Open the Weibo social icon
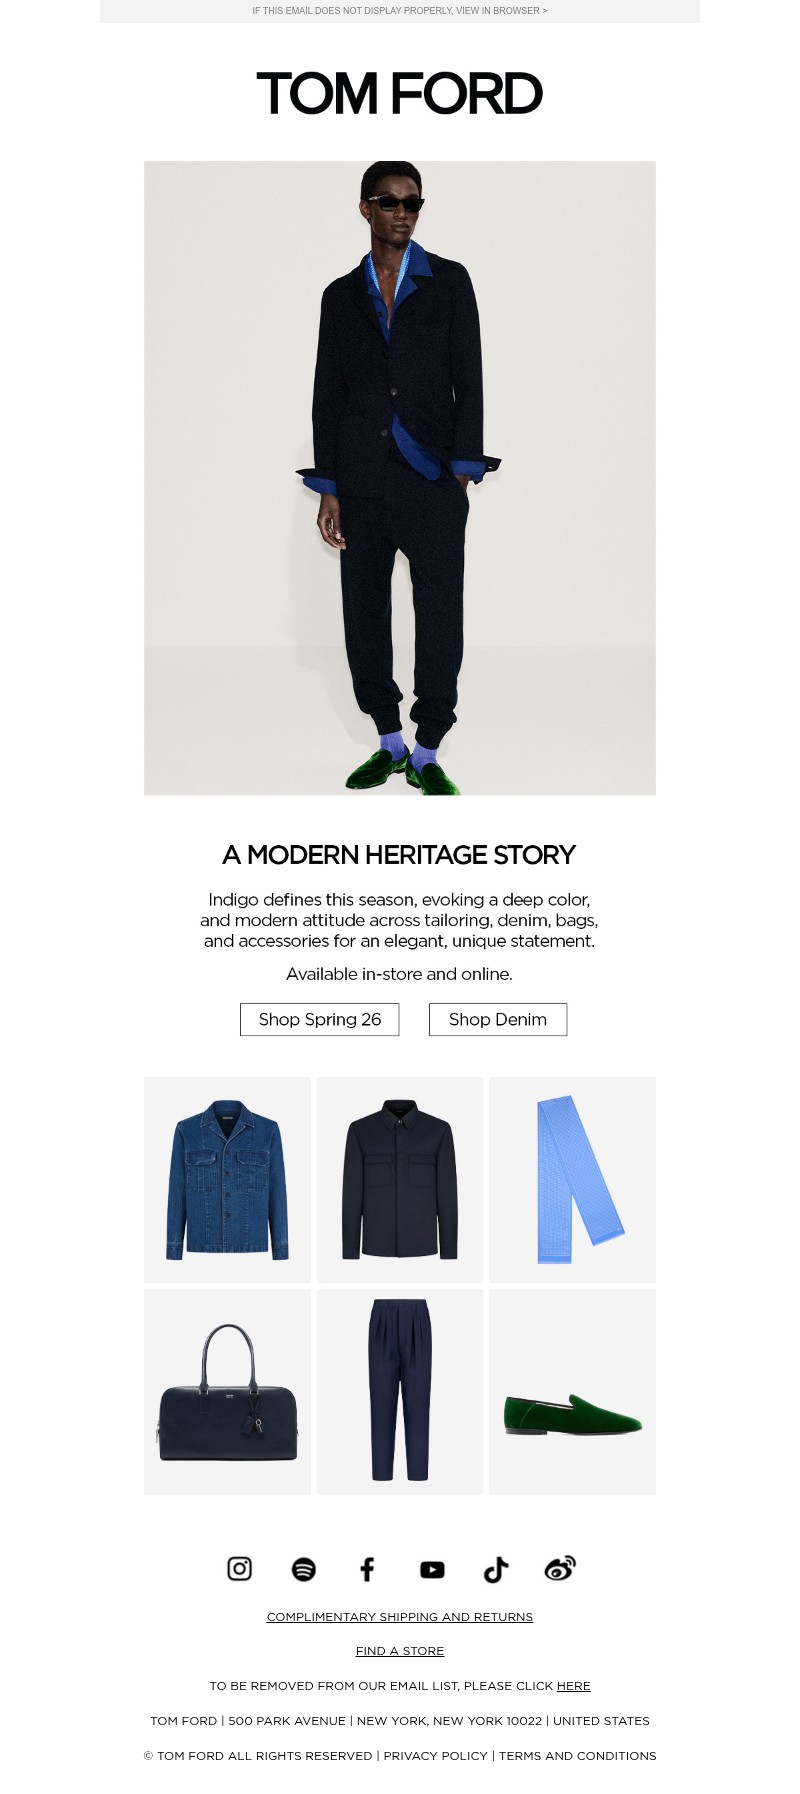800x1794 pixels. pos(560,1568)
